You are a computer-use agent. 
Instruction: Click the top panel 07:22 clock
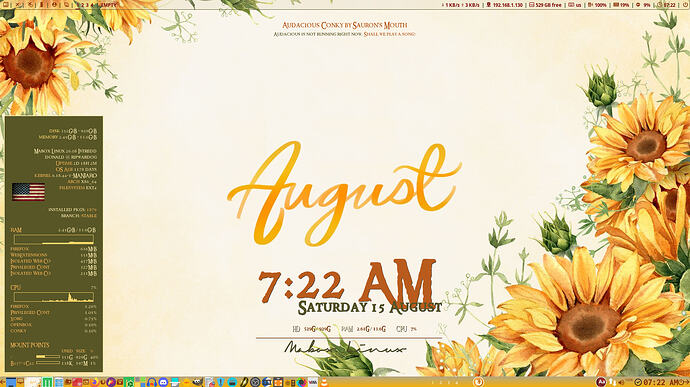click(x=667, y=5)
